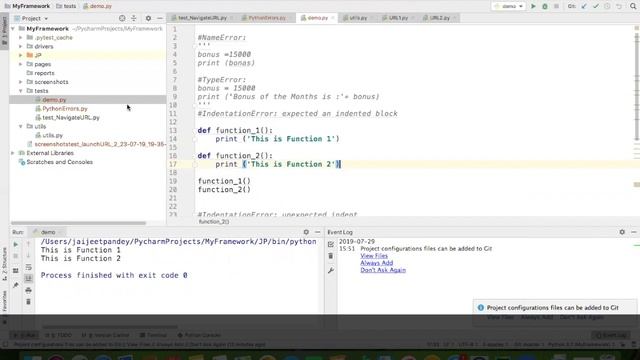Image resolution: width=640 pixels, height=360 pixels.
Task: Start debugging with the bug icon
Action: point(544,6)
